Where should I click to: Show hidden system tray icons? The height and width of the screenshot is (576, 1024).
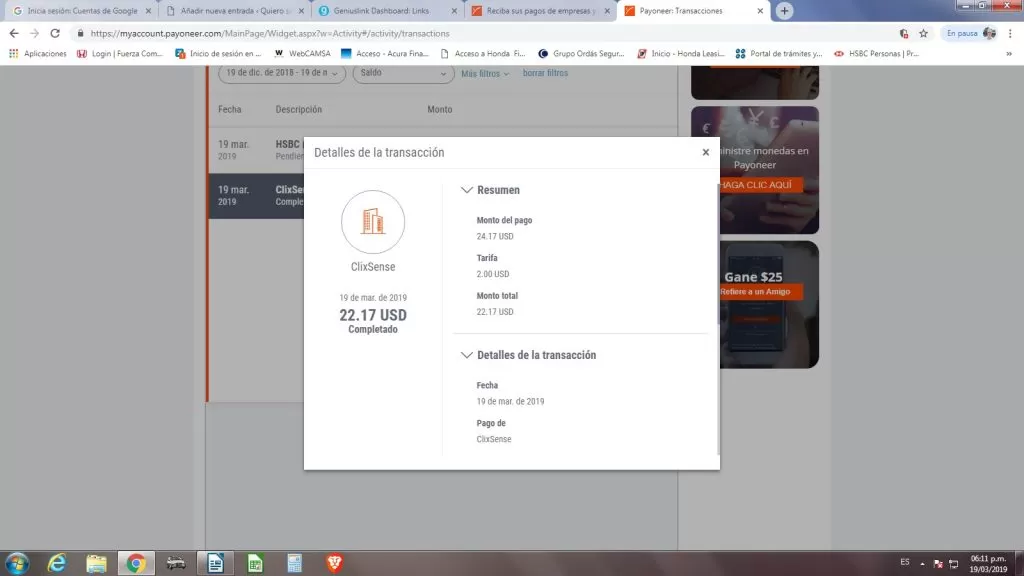click(922, 563)
